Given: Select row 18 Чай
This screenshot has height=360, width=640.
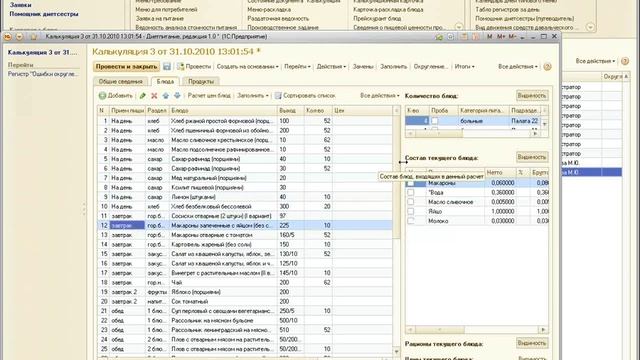Looking at the screenshot, I should 245,282.
